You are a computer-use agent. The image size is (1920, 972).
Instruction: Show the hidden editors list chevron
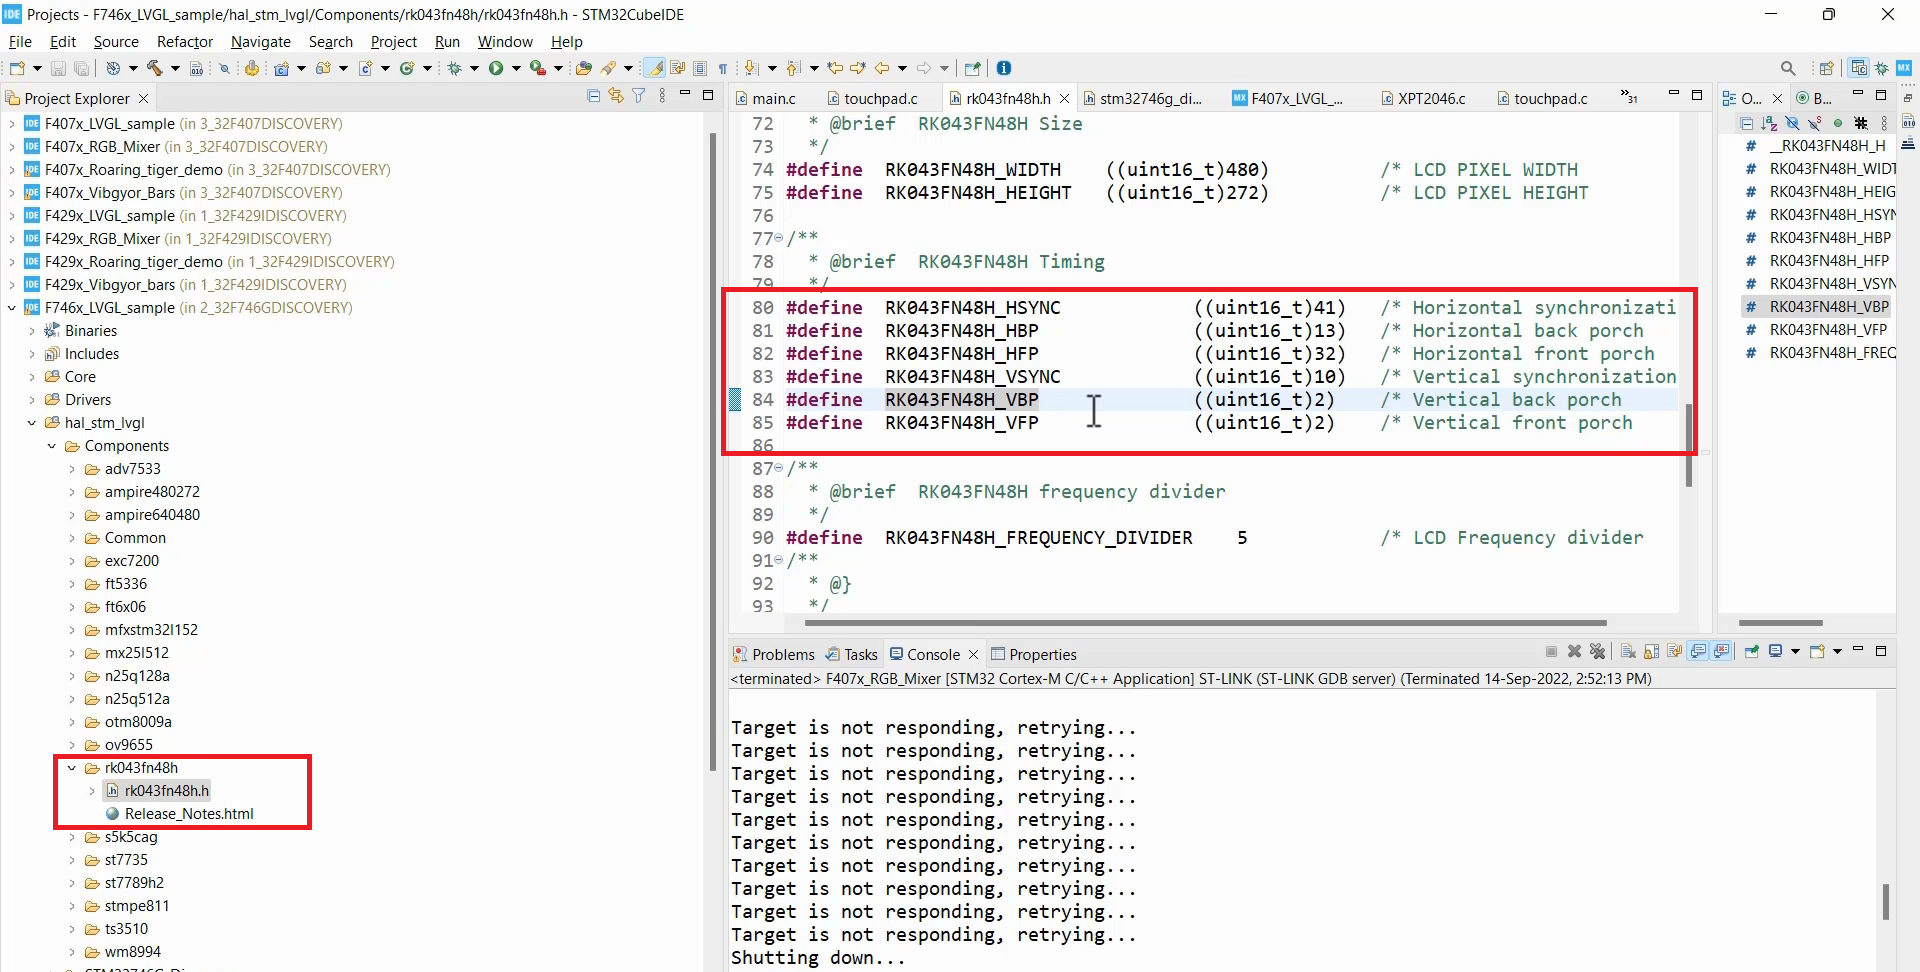[x=1629, y=97]
